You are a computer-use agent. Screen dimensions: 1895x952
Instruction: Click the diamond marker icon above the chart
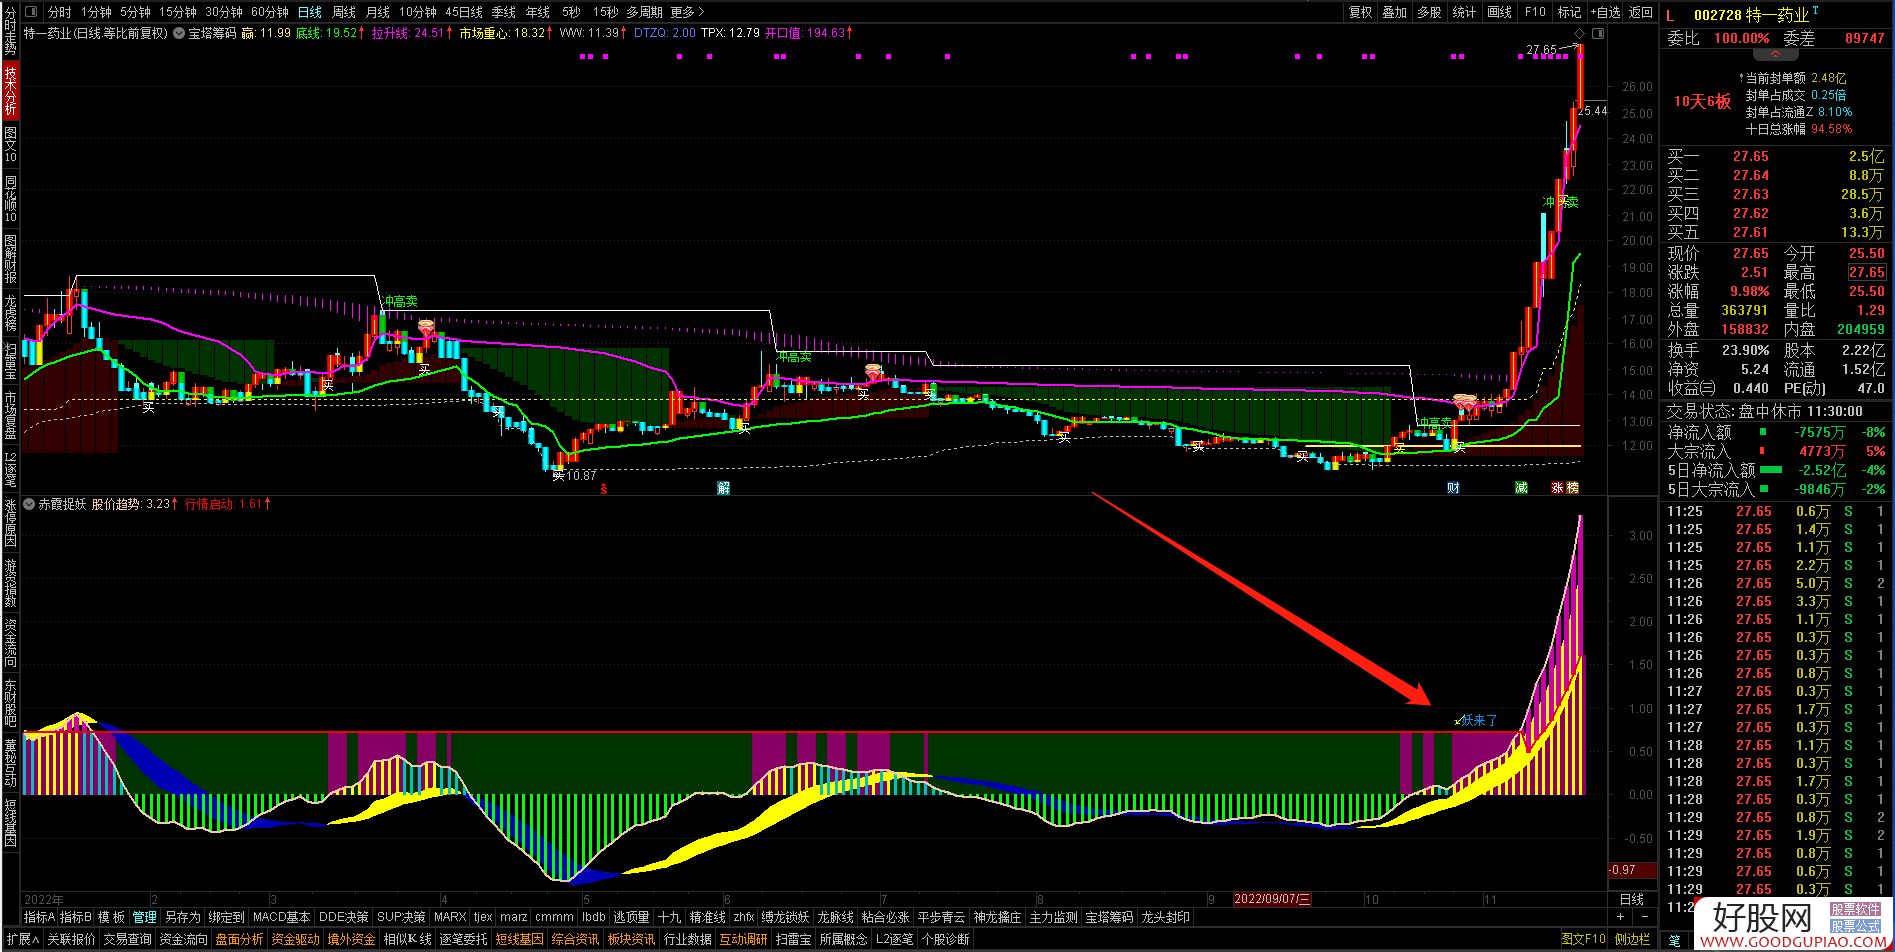click(x=1580, y=33)
